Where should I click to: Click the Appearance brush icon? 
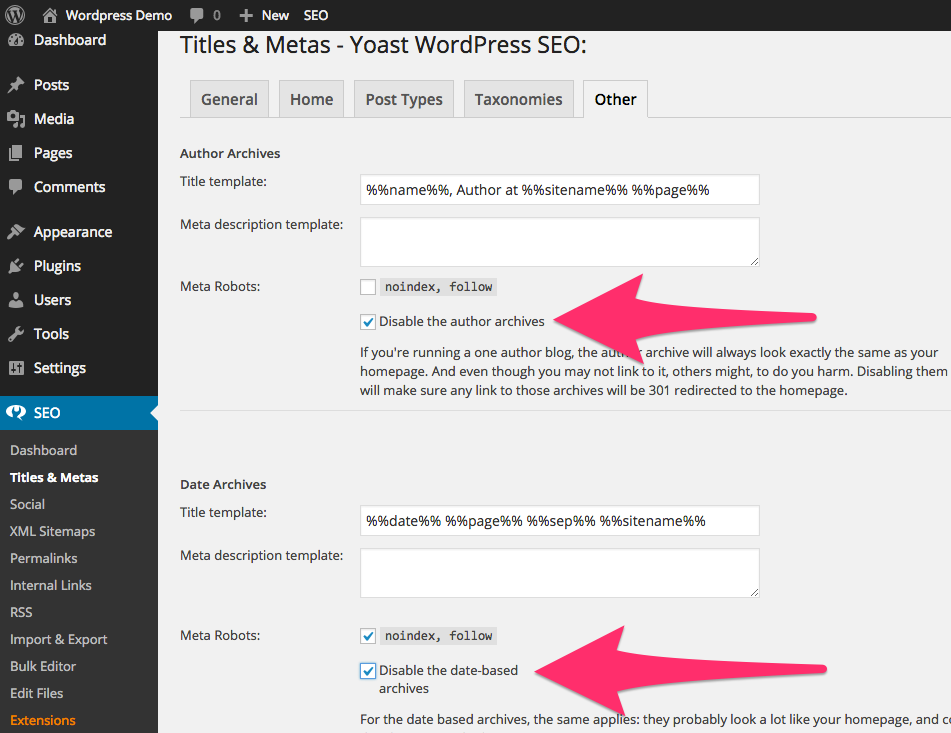pos(16,232)
